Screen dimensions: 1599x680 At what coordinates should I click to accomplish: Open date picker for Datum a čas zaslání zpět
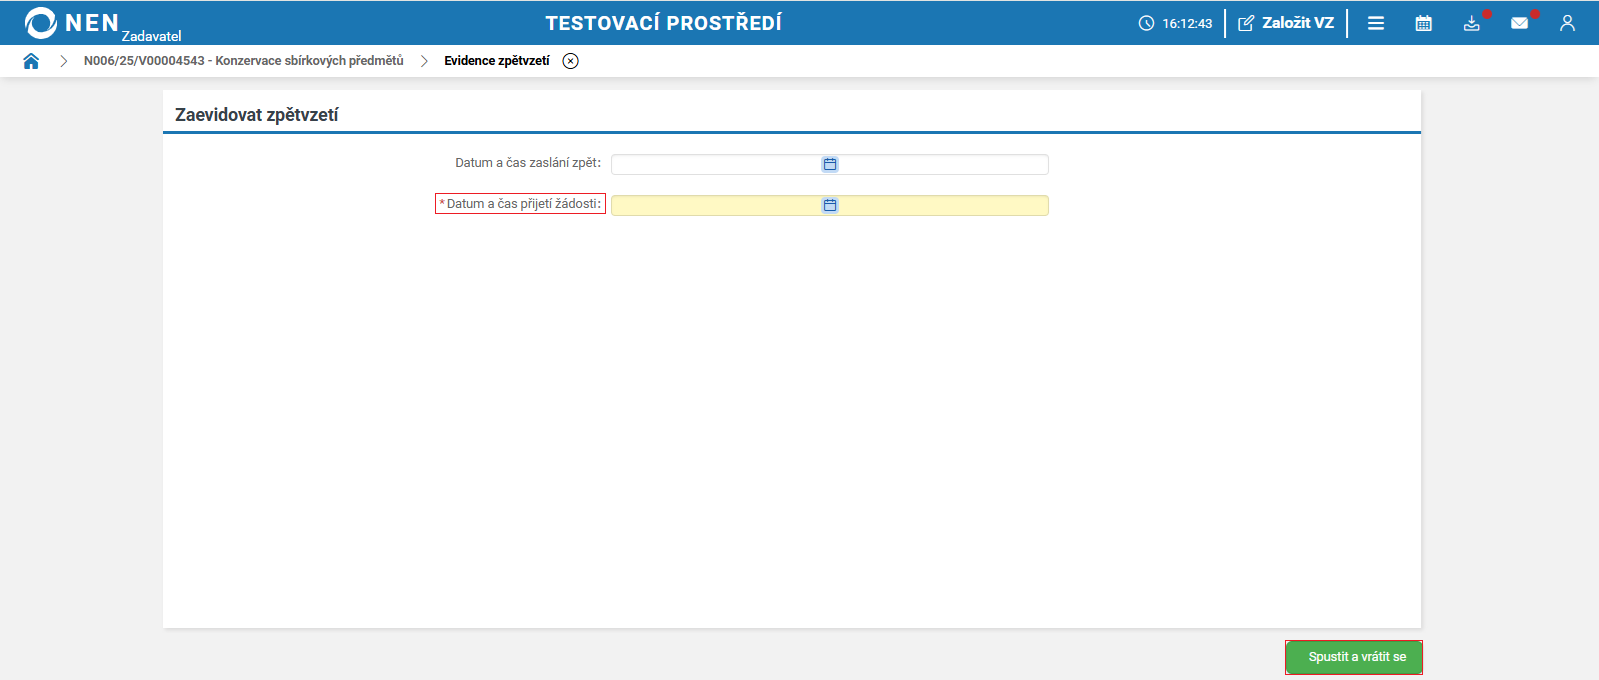point(830,164)
